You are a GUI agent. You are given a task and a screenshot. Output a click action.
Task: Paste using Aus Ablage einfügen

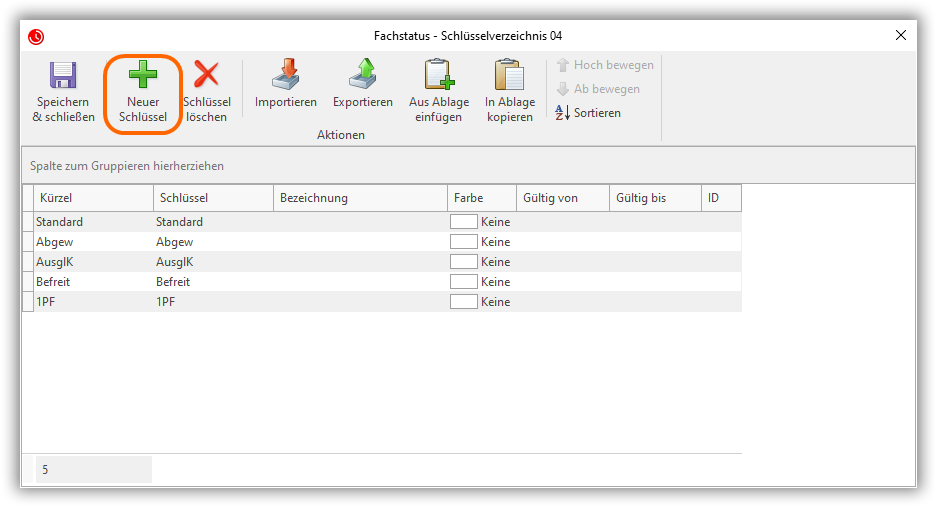(x=438, y=76)
